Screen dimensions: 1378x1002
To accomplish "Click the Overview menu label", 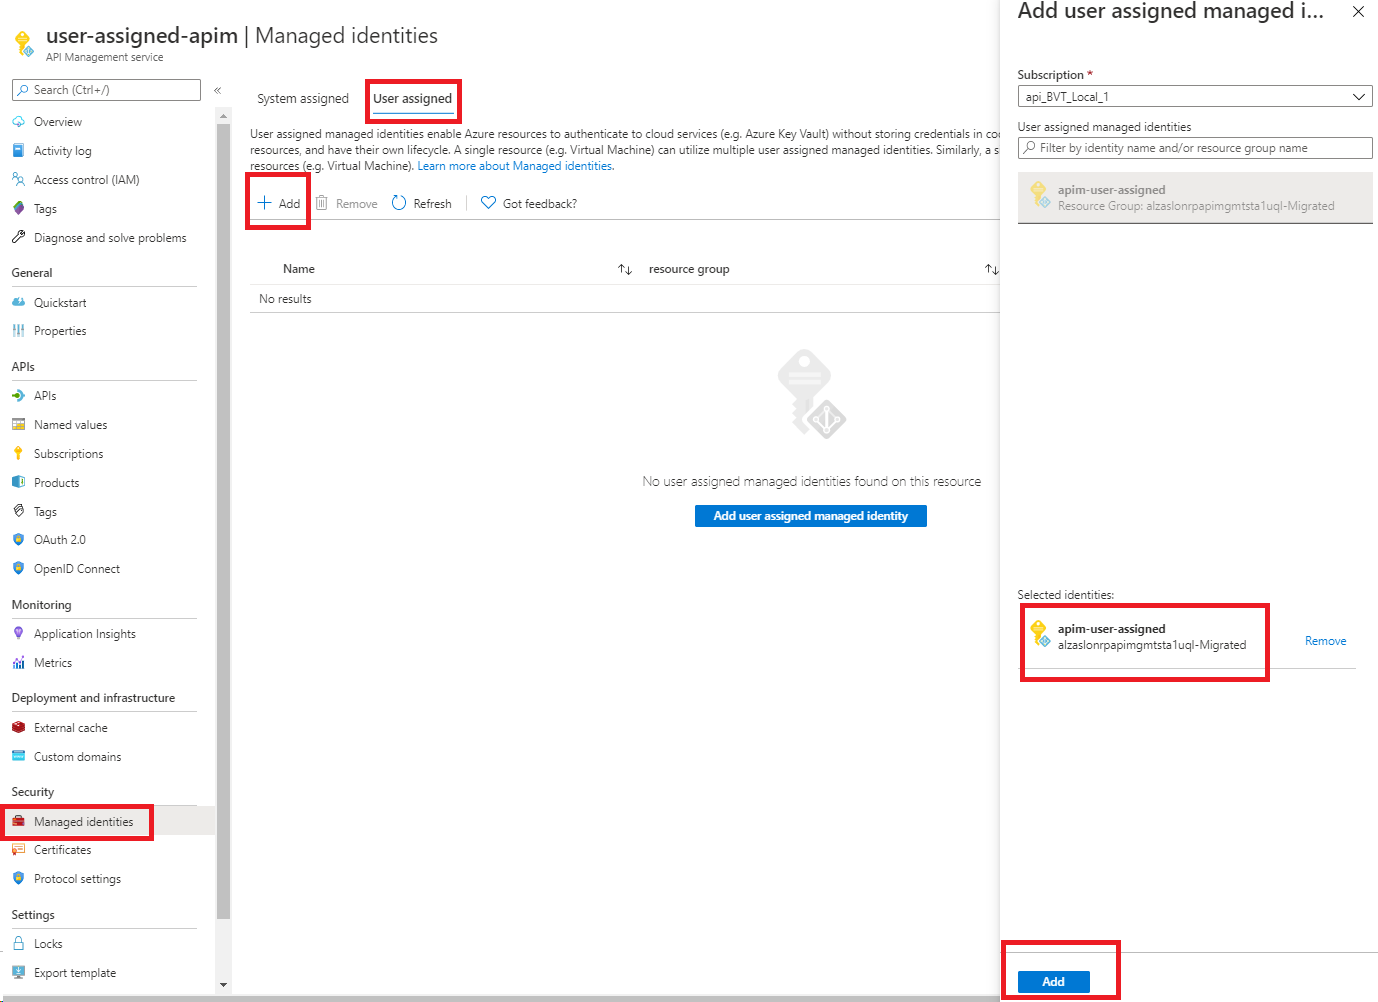I will pos(58,122).
